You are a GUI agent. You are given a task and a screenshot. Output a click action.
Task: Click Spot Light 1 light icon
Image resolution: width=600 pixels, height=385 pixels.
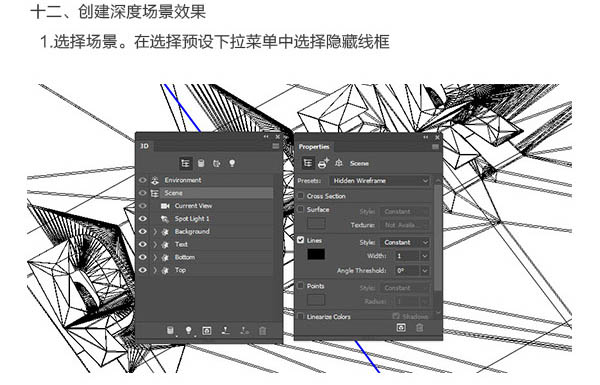165,219
